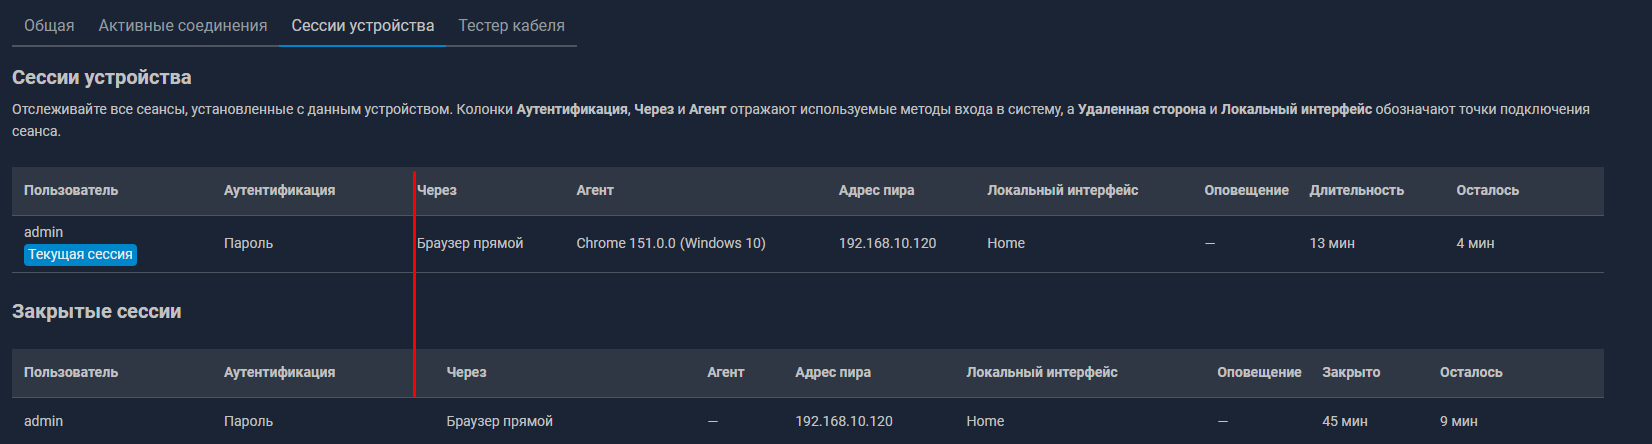This screenshot has height=444, width=1652.
Task: Click the Текущая сессия badge
Action: coord(80,255)
